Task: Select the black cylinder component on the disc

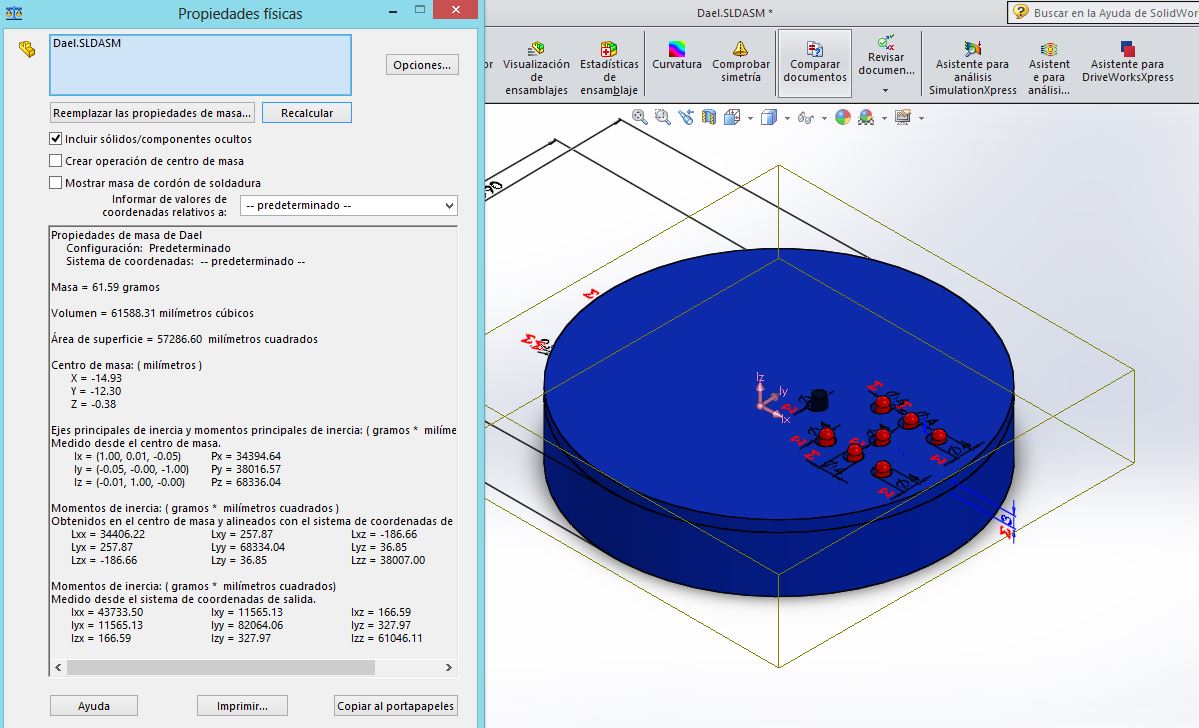Action: 818,398
